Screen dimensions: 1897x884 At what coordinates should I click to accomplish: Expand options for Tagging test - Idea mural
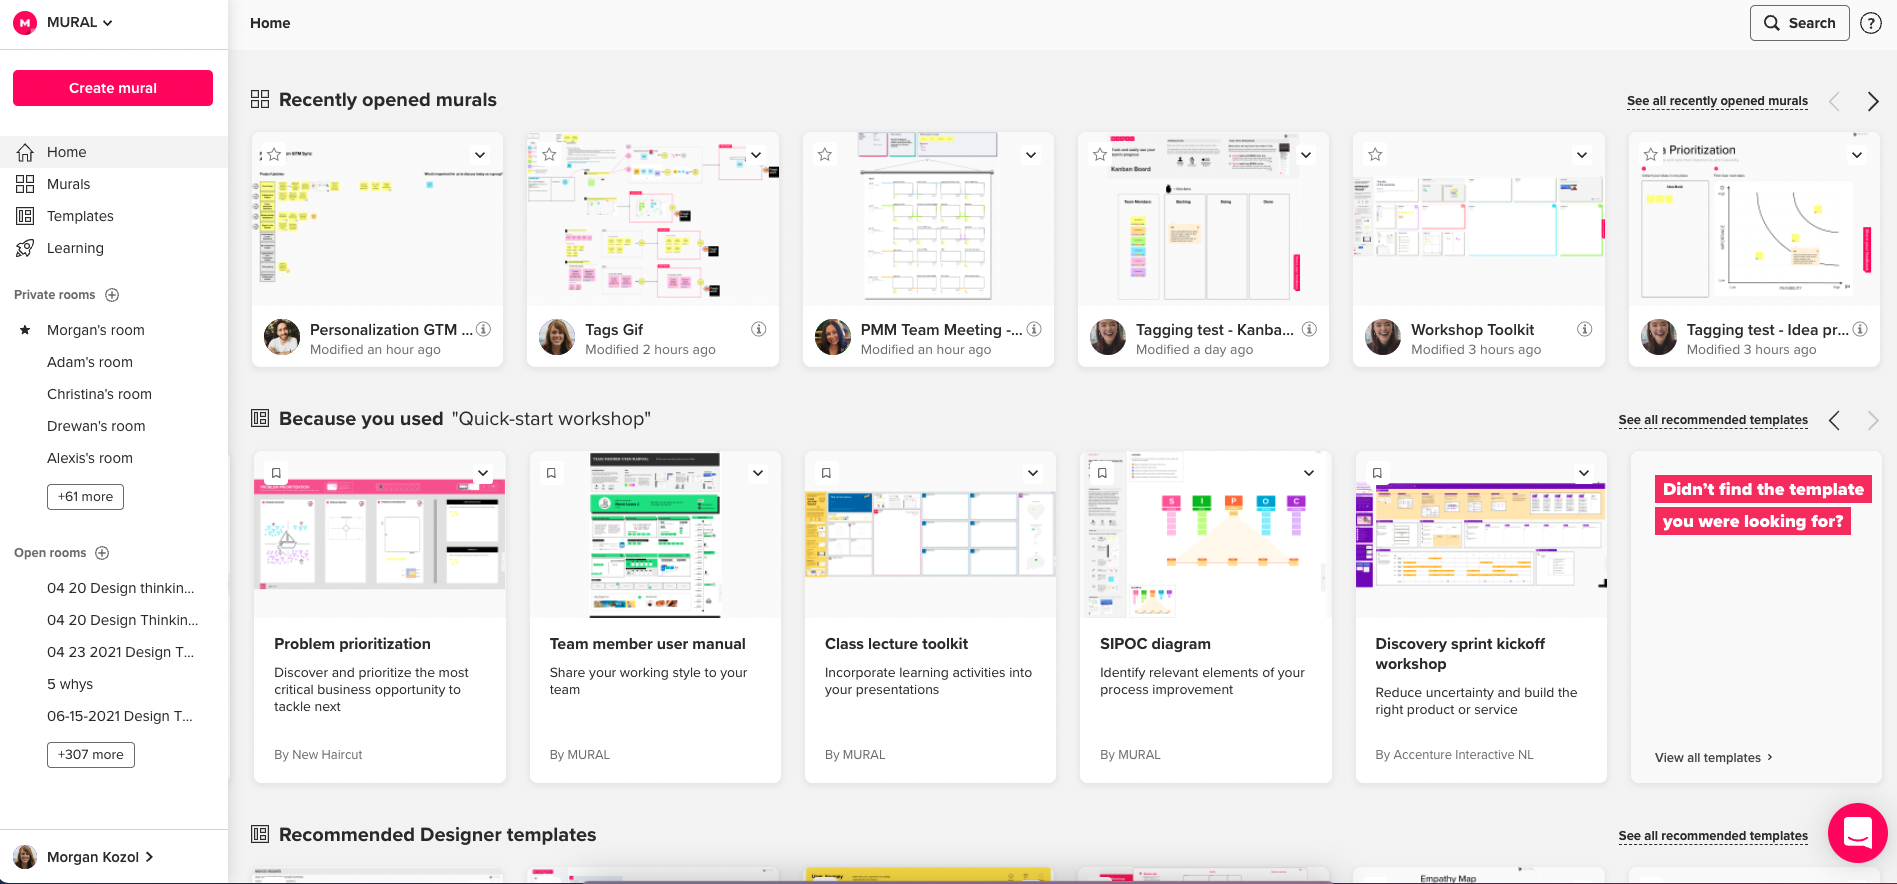(1857, 155)
